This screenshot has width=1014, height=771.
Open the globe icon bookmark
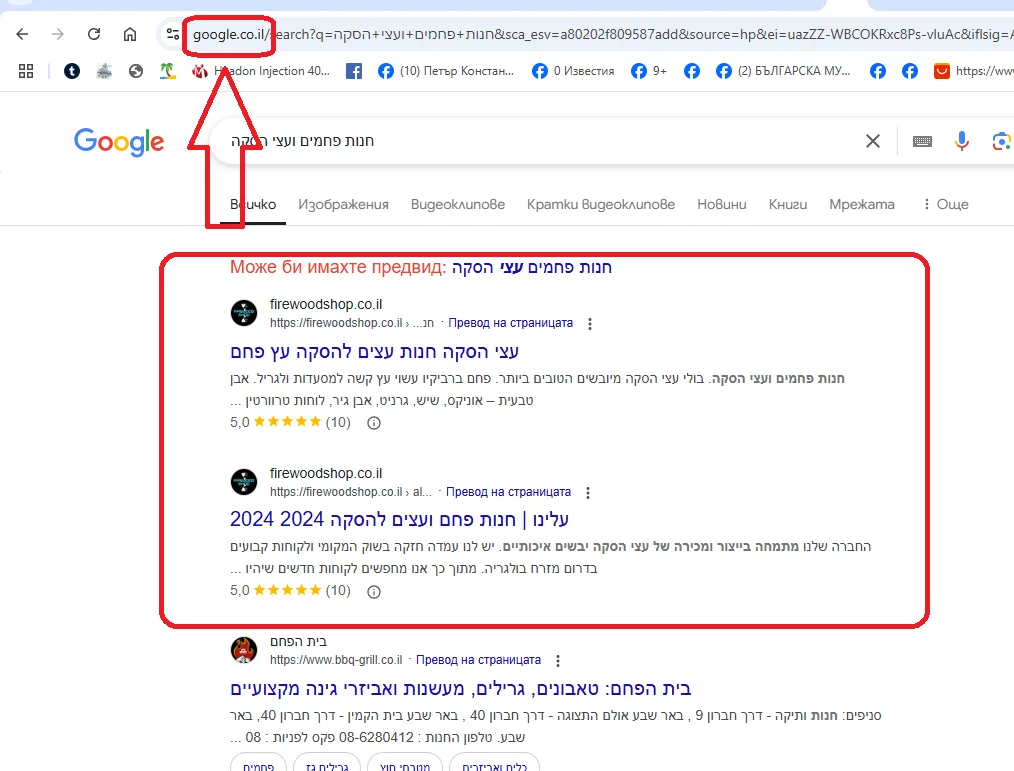[x=136, y=71]
